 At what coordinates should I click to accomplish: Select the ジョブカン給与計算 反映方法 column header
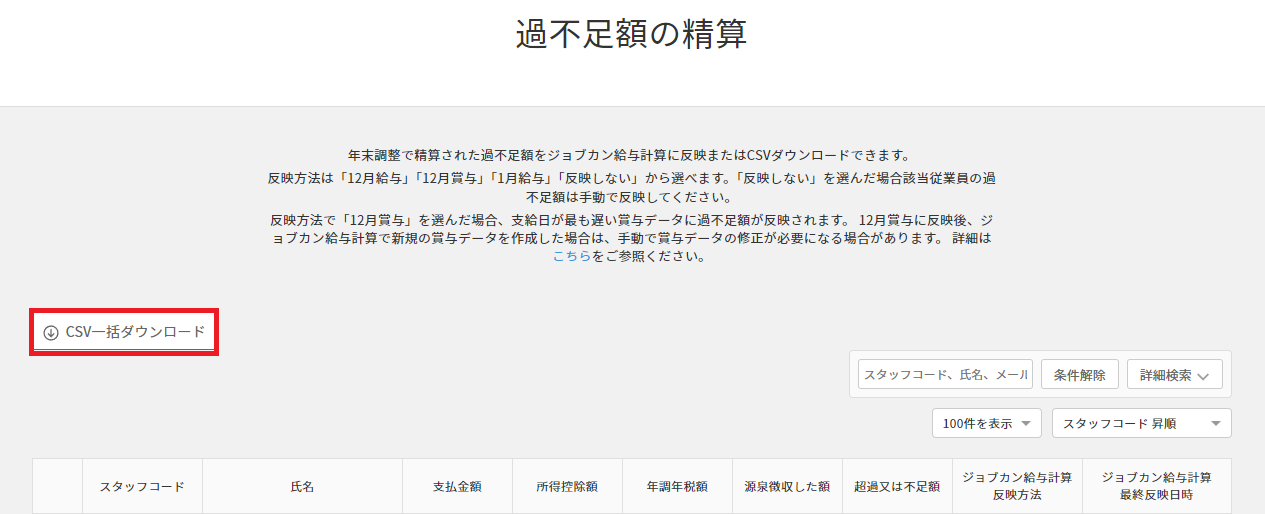(x=1016, y=487)
